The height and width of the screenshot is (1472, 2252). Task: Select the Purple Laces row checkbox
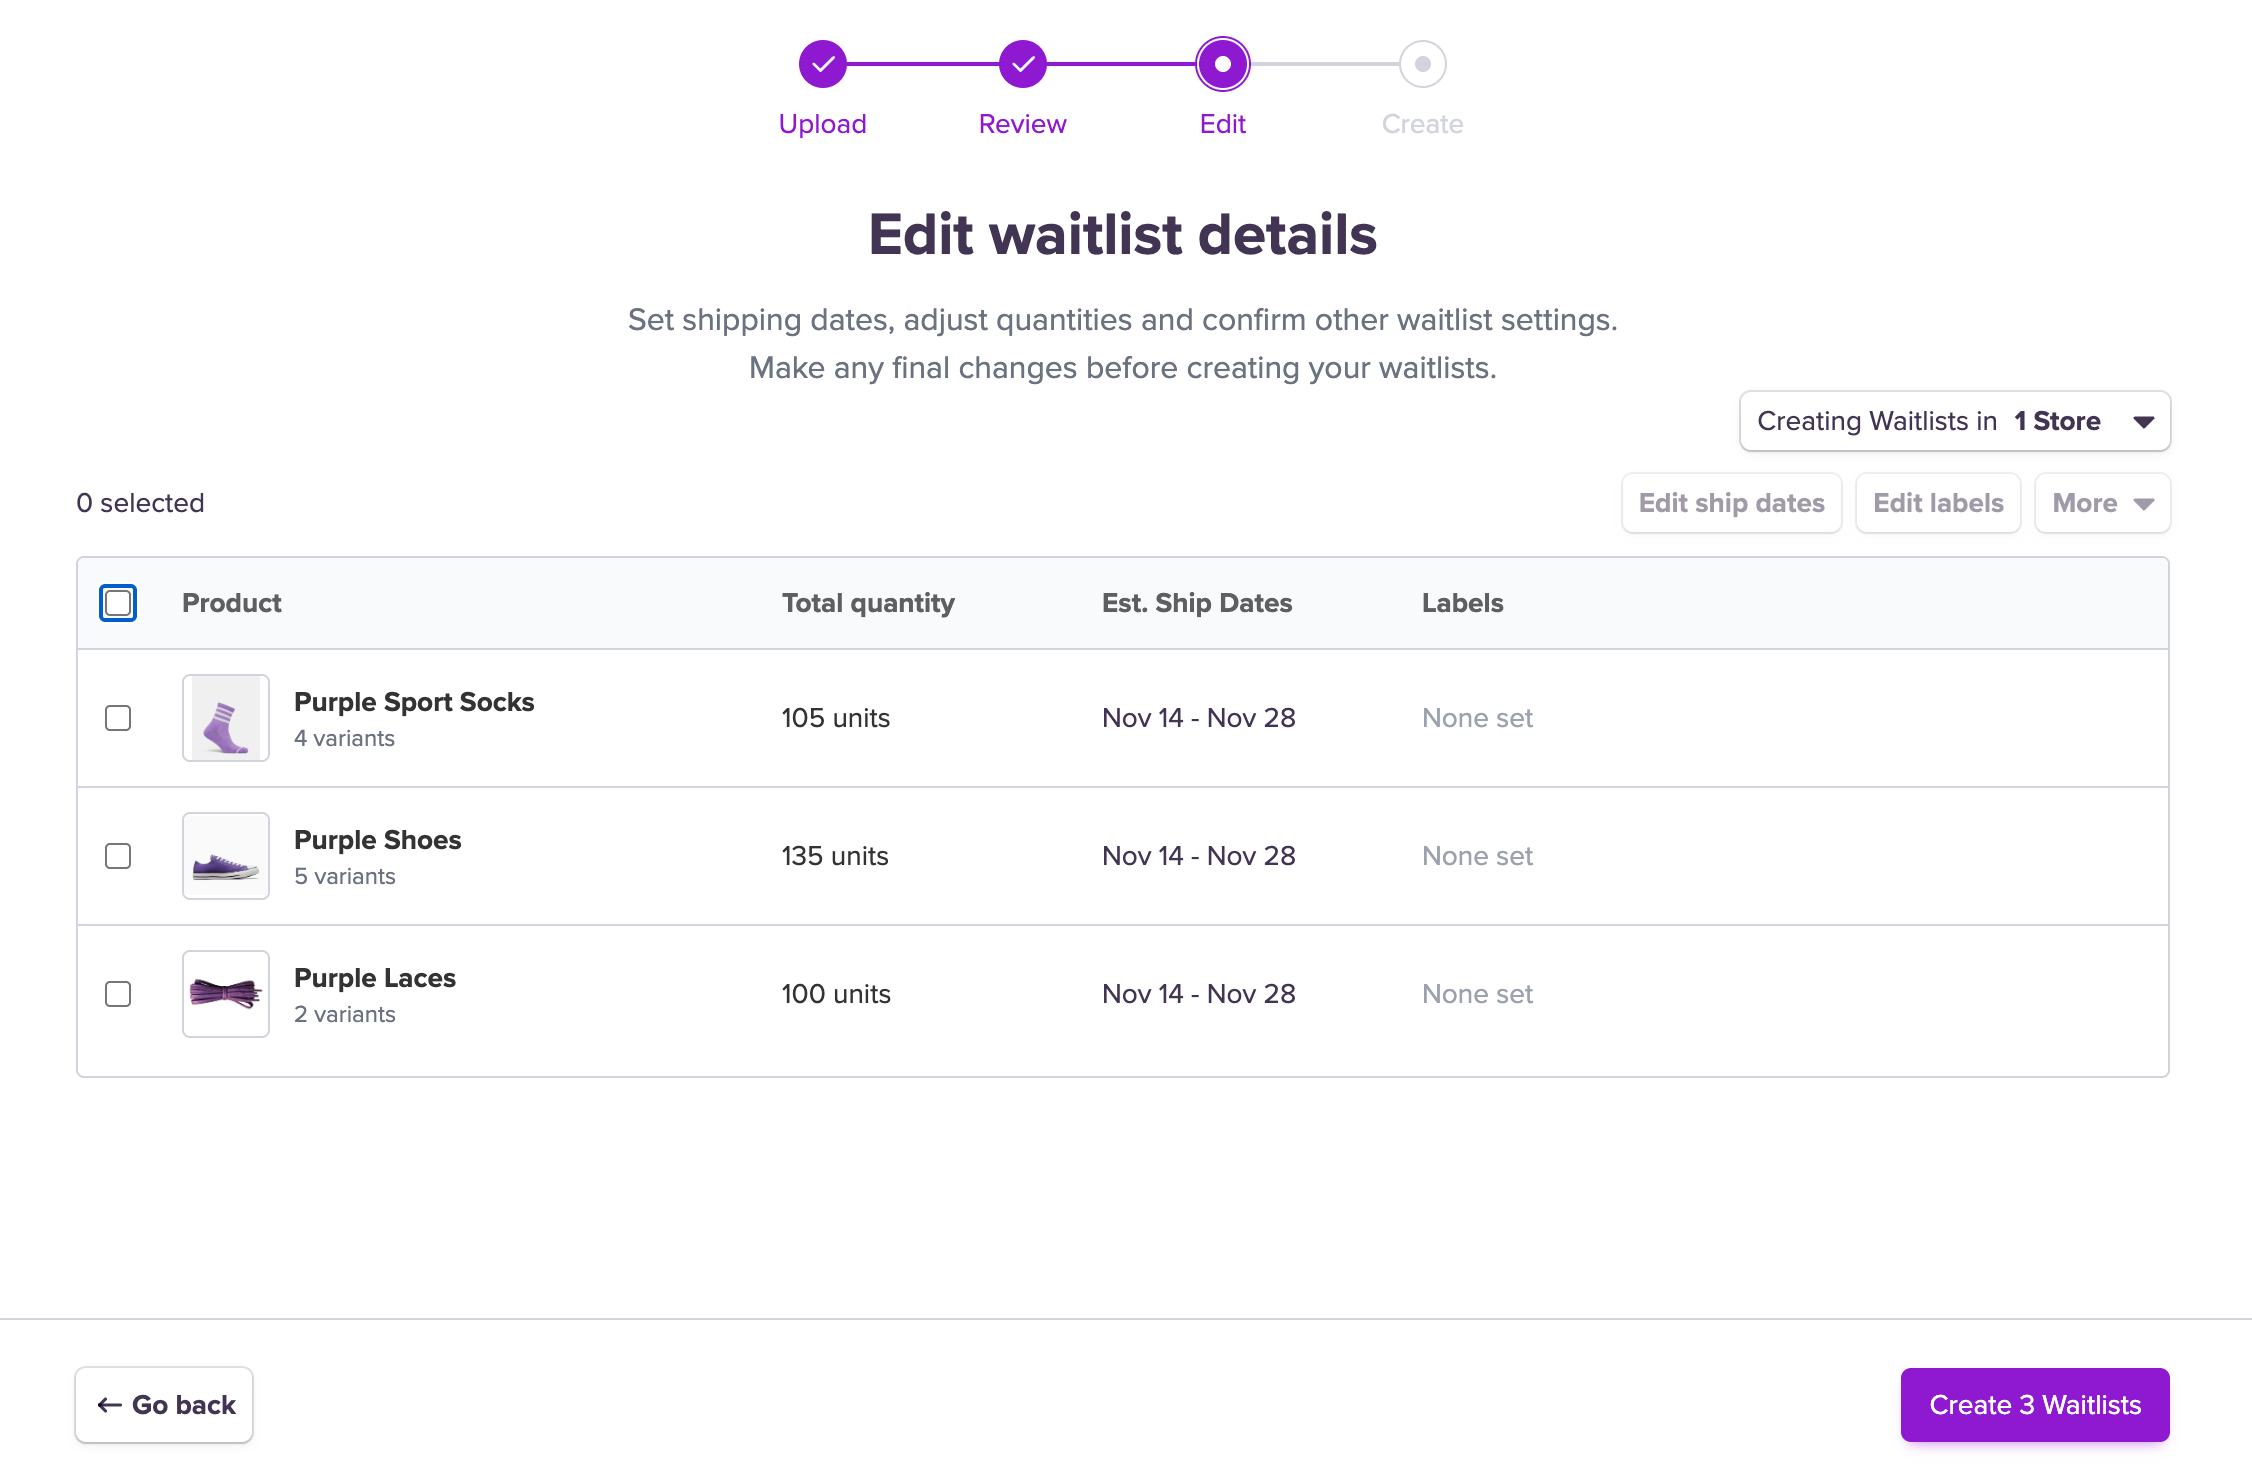(118, 994)
